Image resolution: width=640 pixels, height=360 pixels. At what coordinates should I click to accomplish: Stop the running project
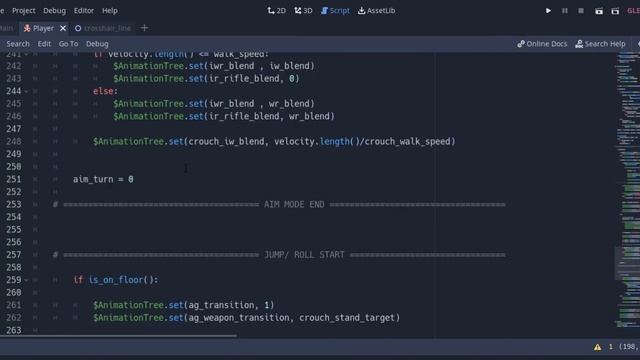581,11
